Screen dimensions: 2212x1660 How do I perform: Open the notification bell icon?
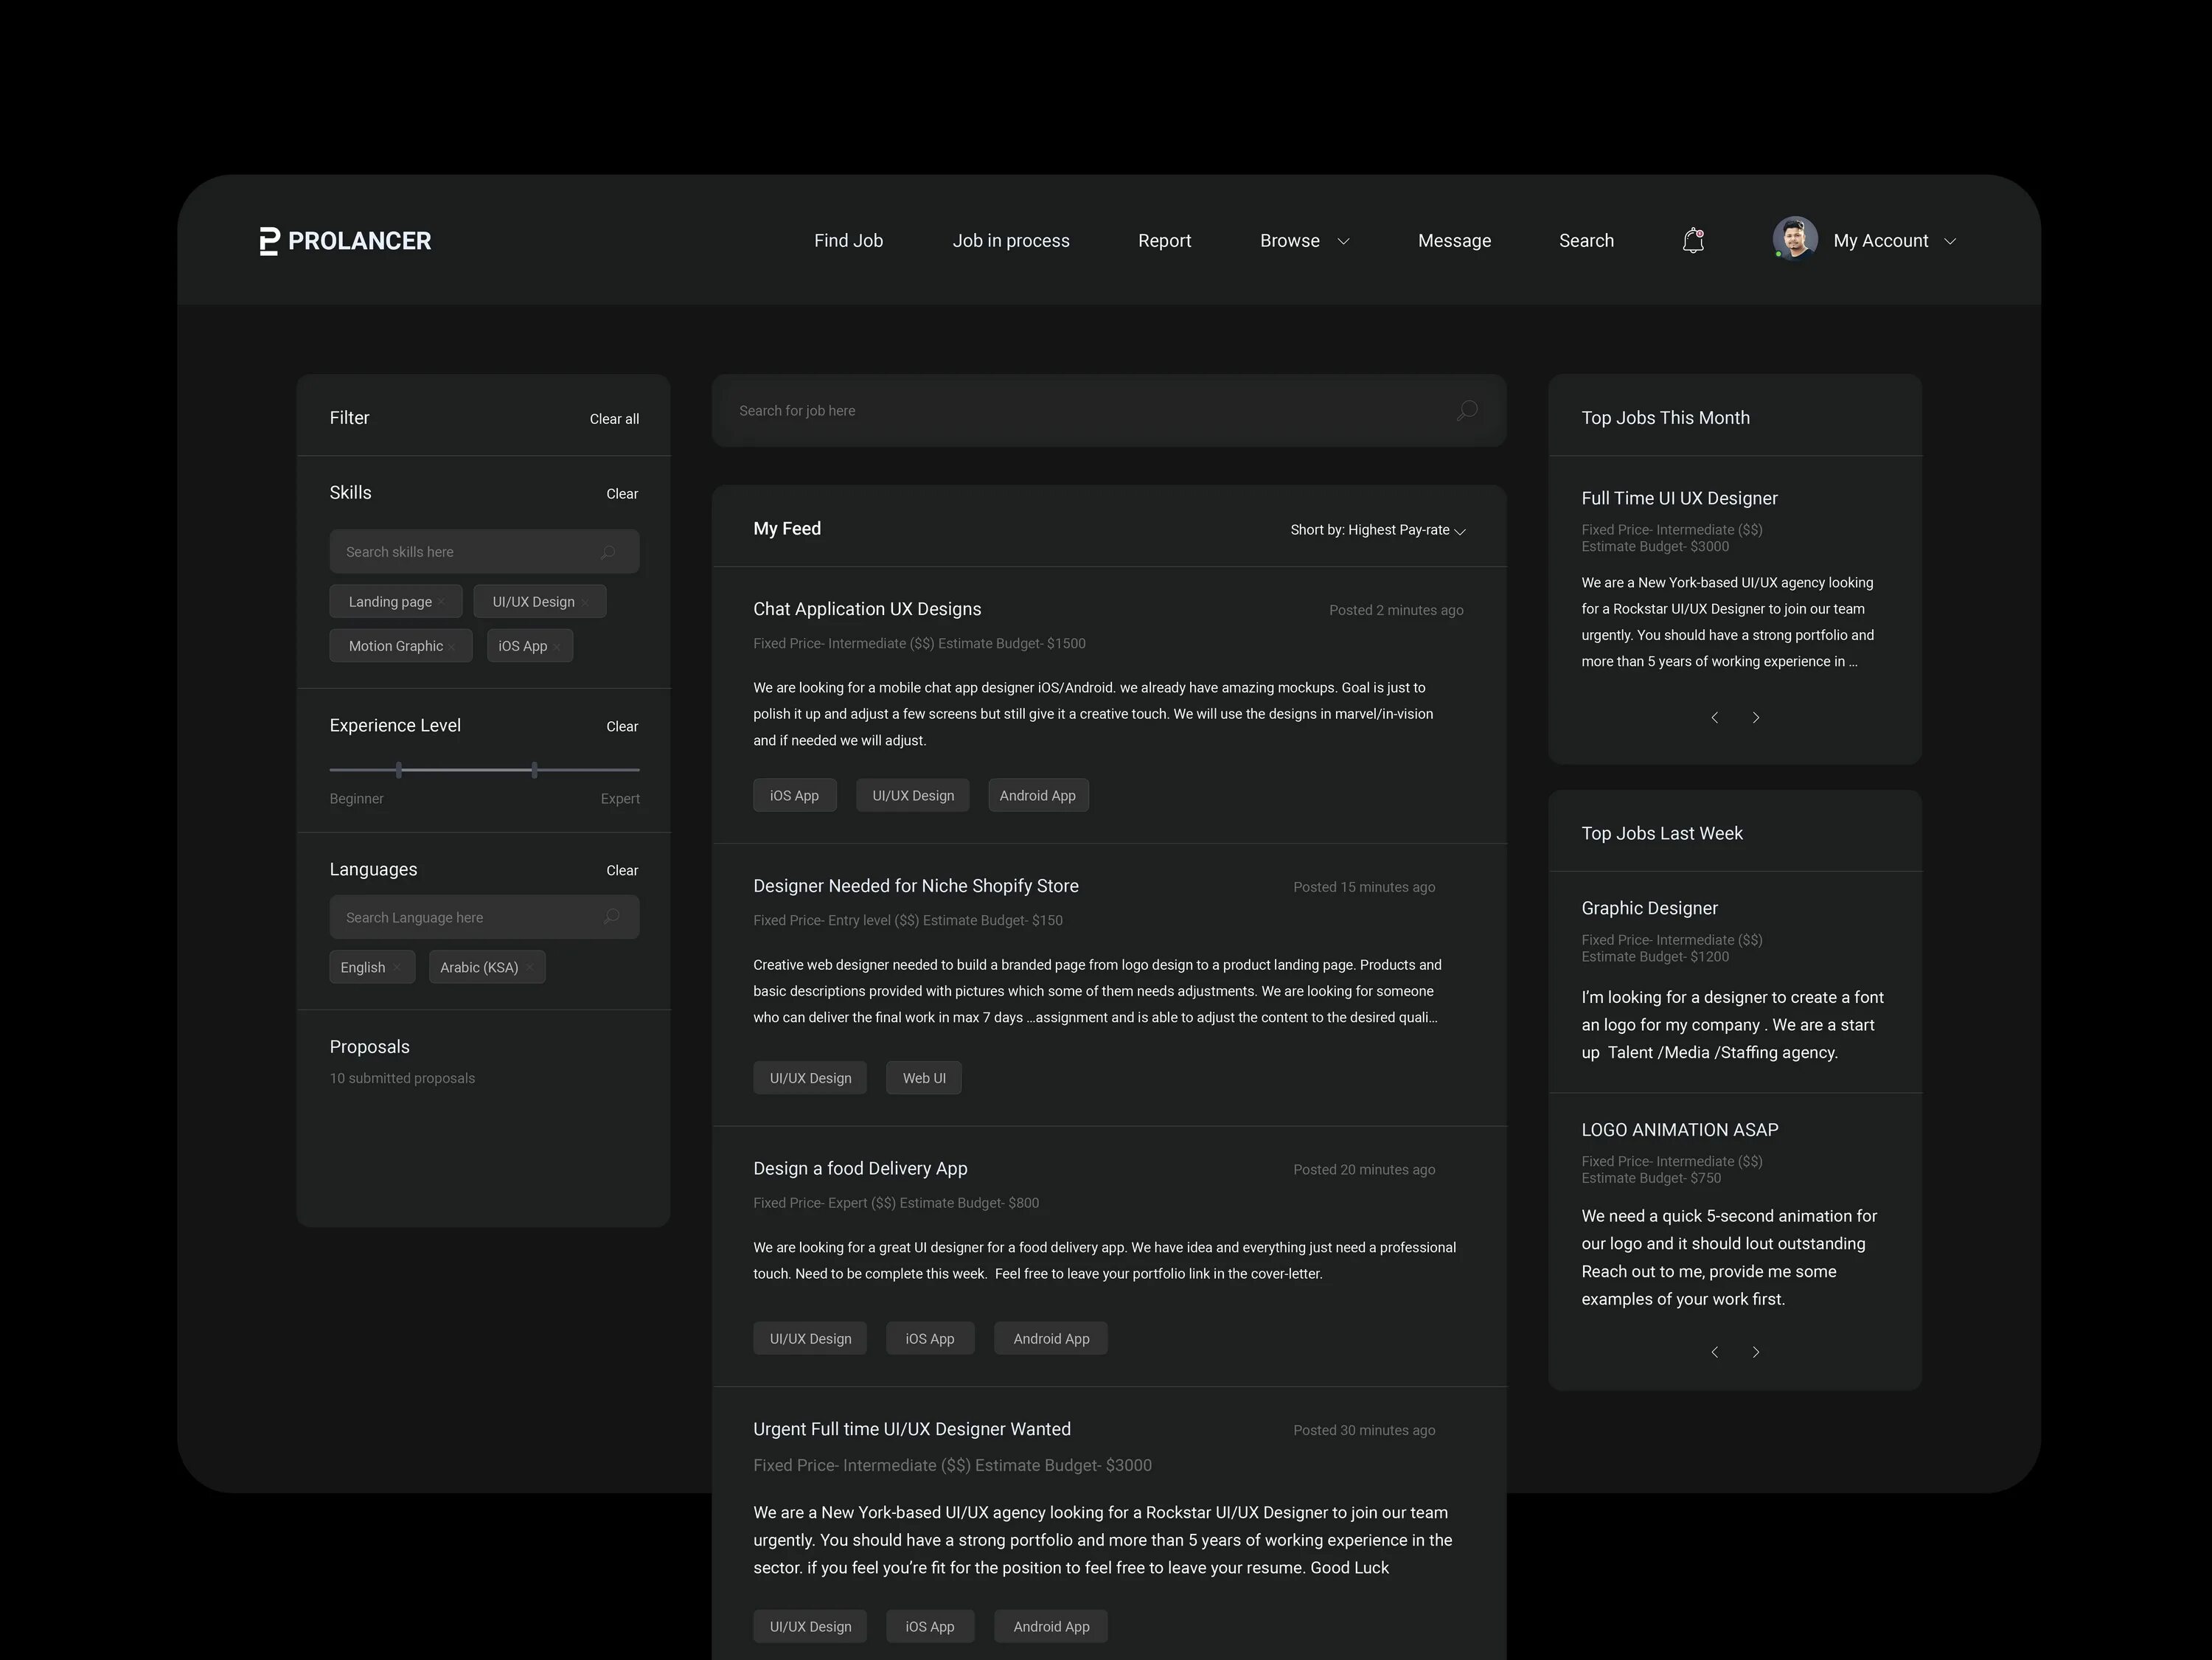point(1692,240)
